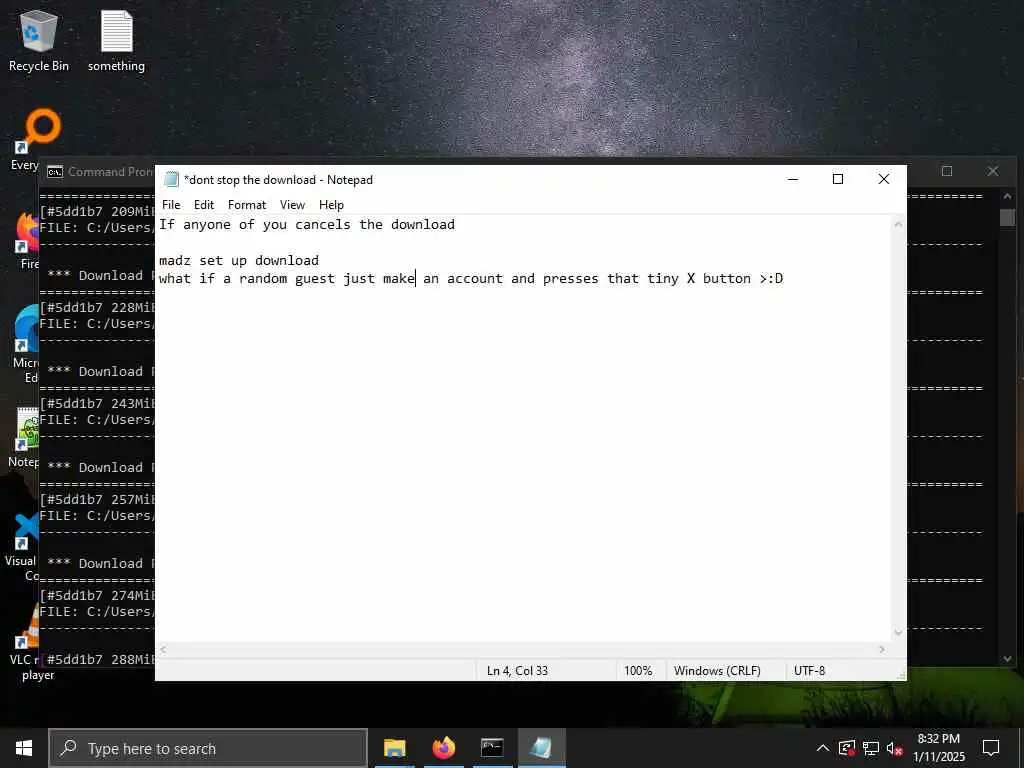Click the 'Ln 4, Col 33' status entry

tap(517, 671)
